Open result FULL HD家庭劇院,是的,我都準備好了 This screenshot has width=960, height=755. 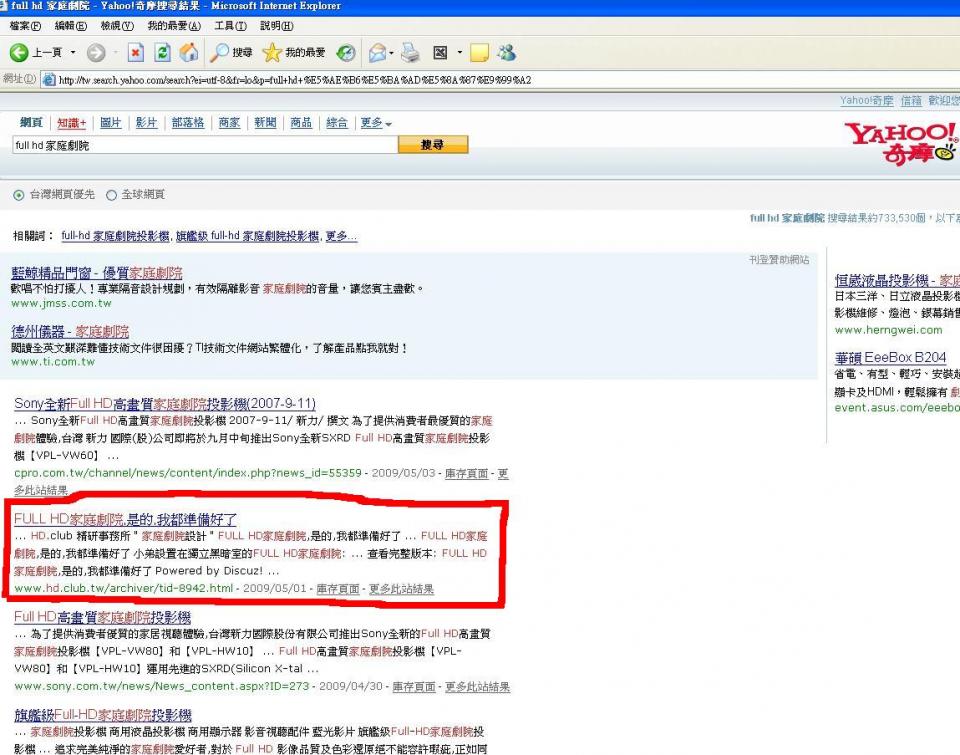(126, 519)
